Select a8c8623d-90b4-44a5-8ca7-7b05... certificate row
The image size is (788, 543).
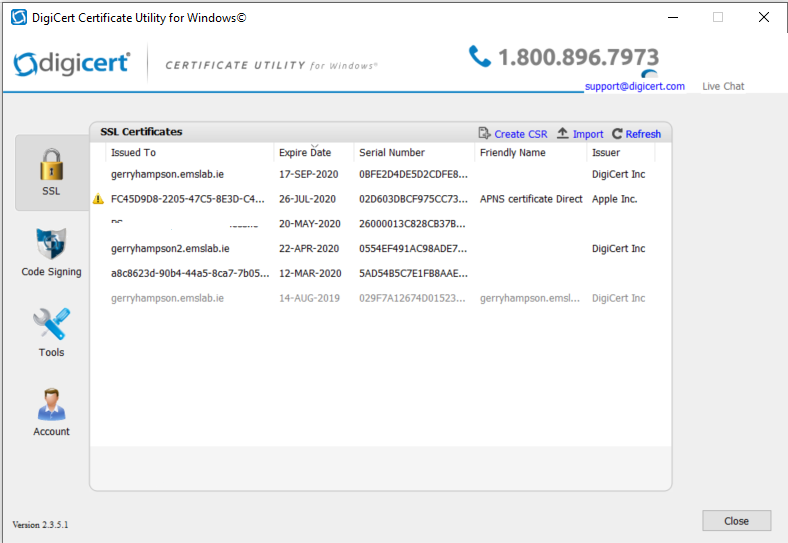coord(380,273)
